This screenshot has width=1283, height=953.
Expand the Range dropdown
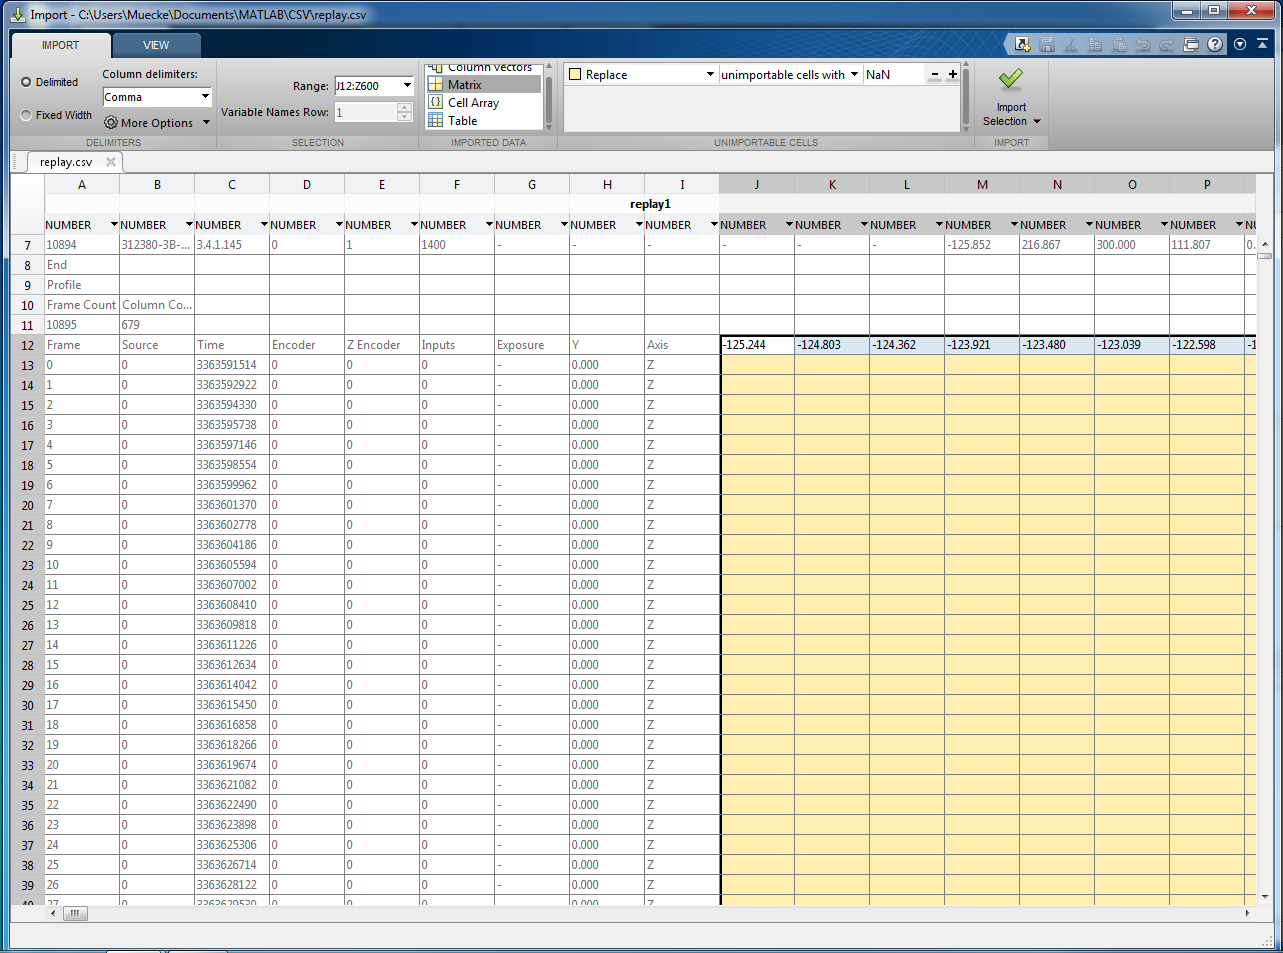coord(406,86)
